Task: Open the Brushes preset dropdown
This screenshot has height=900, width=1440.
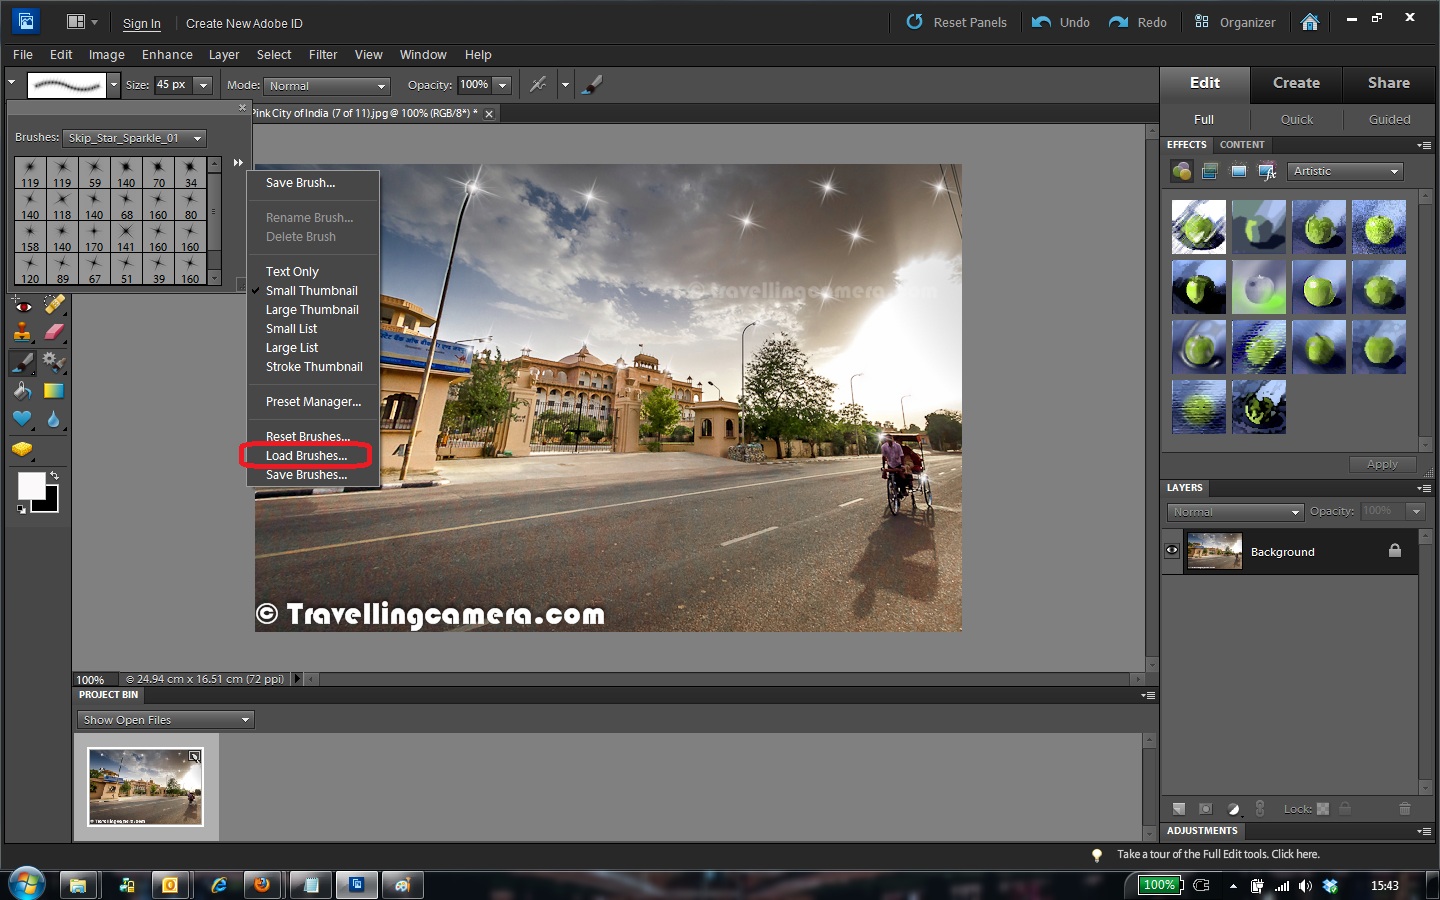Action: [134, 138]
